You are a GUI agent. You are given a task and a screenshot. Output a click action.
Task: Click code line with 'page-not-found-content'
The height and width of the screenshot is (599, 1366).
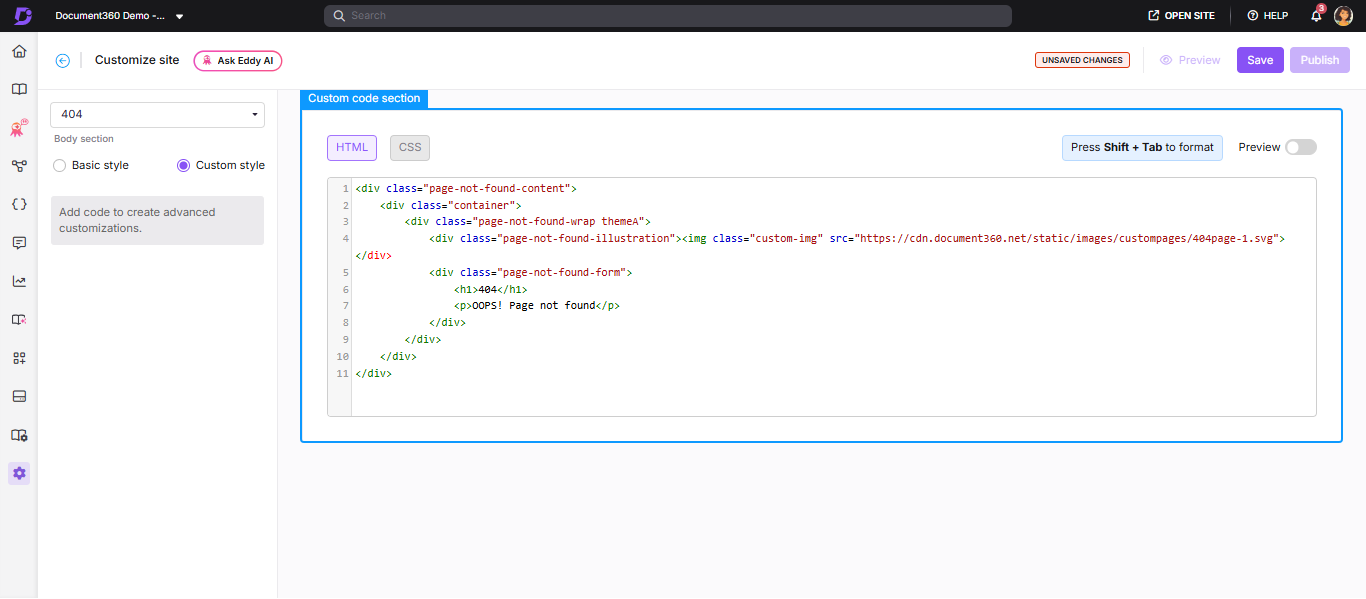click(x=466, y=188)
